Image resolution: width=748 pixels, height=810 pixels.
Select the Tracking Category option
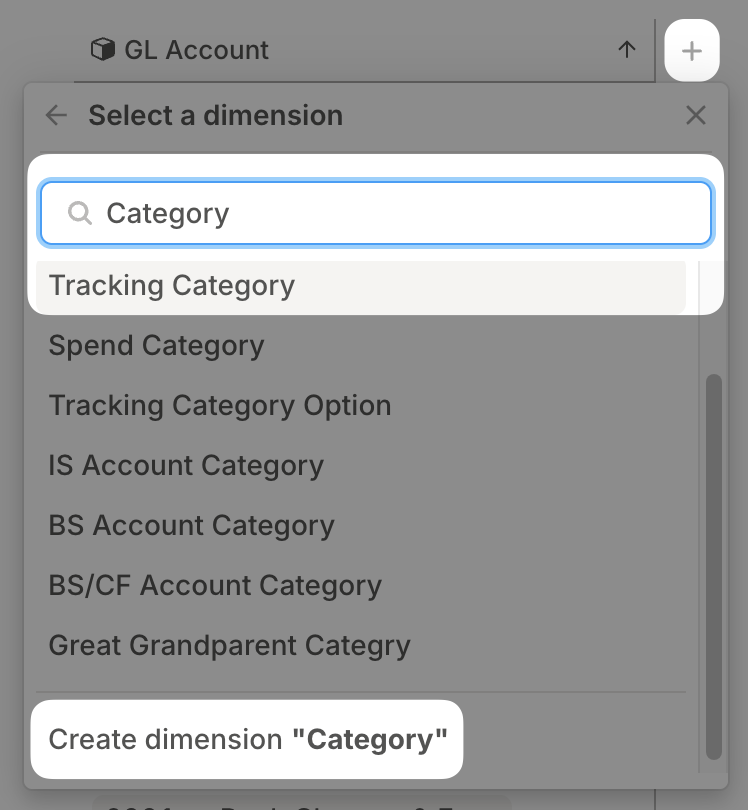click(x=171, y=285)
